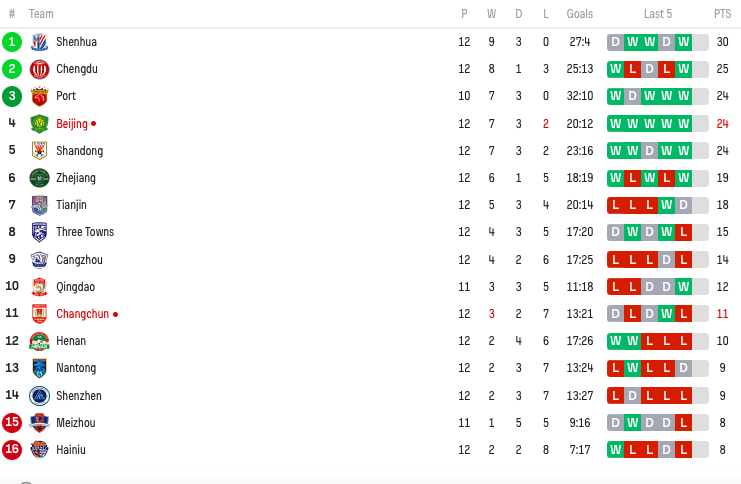Open the Three Towns team page
This screenshot has width=741, height=484.
pyautogui.click(x=85, y=232)
